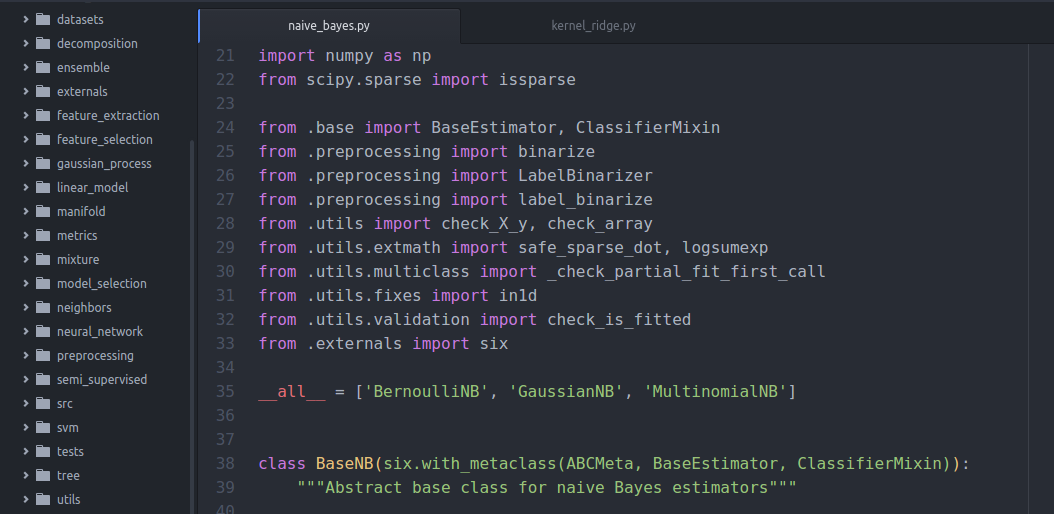Image resolution: width=1054 pixels, height=514 pixels.
Task: Expand the feature_extraction folder chevron
Action: point(26,115)
